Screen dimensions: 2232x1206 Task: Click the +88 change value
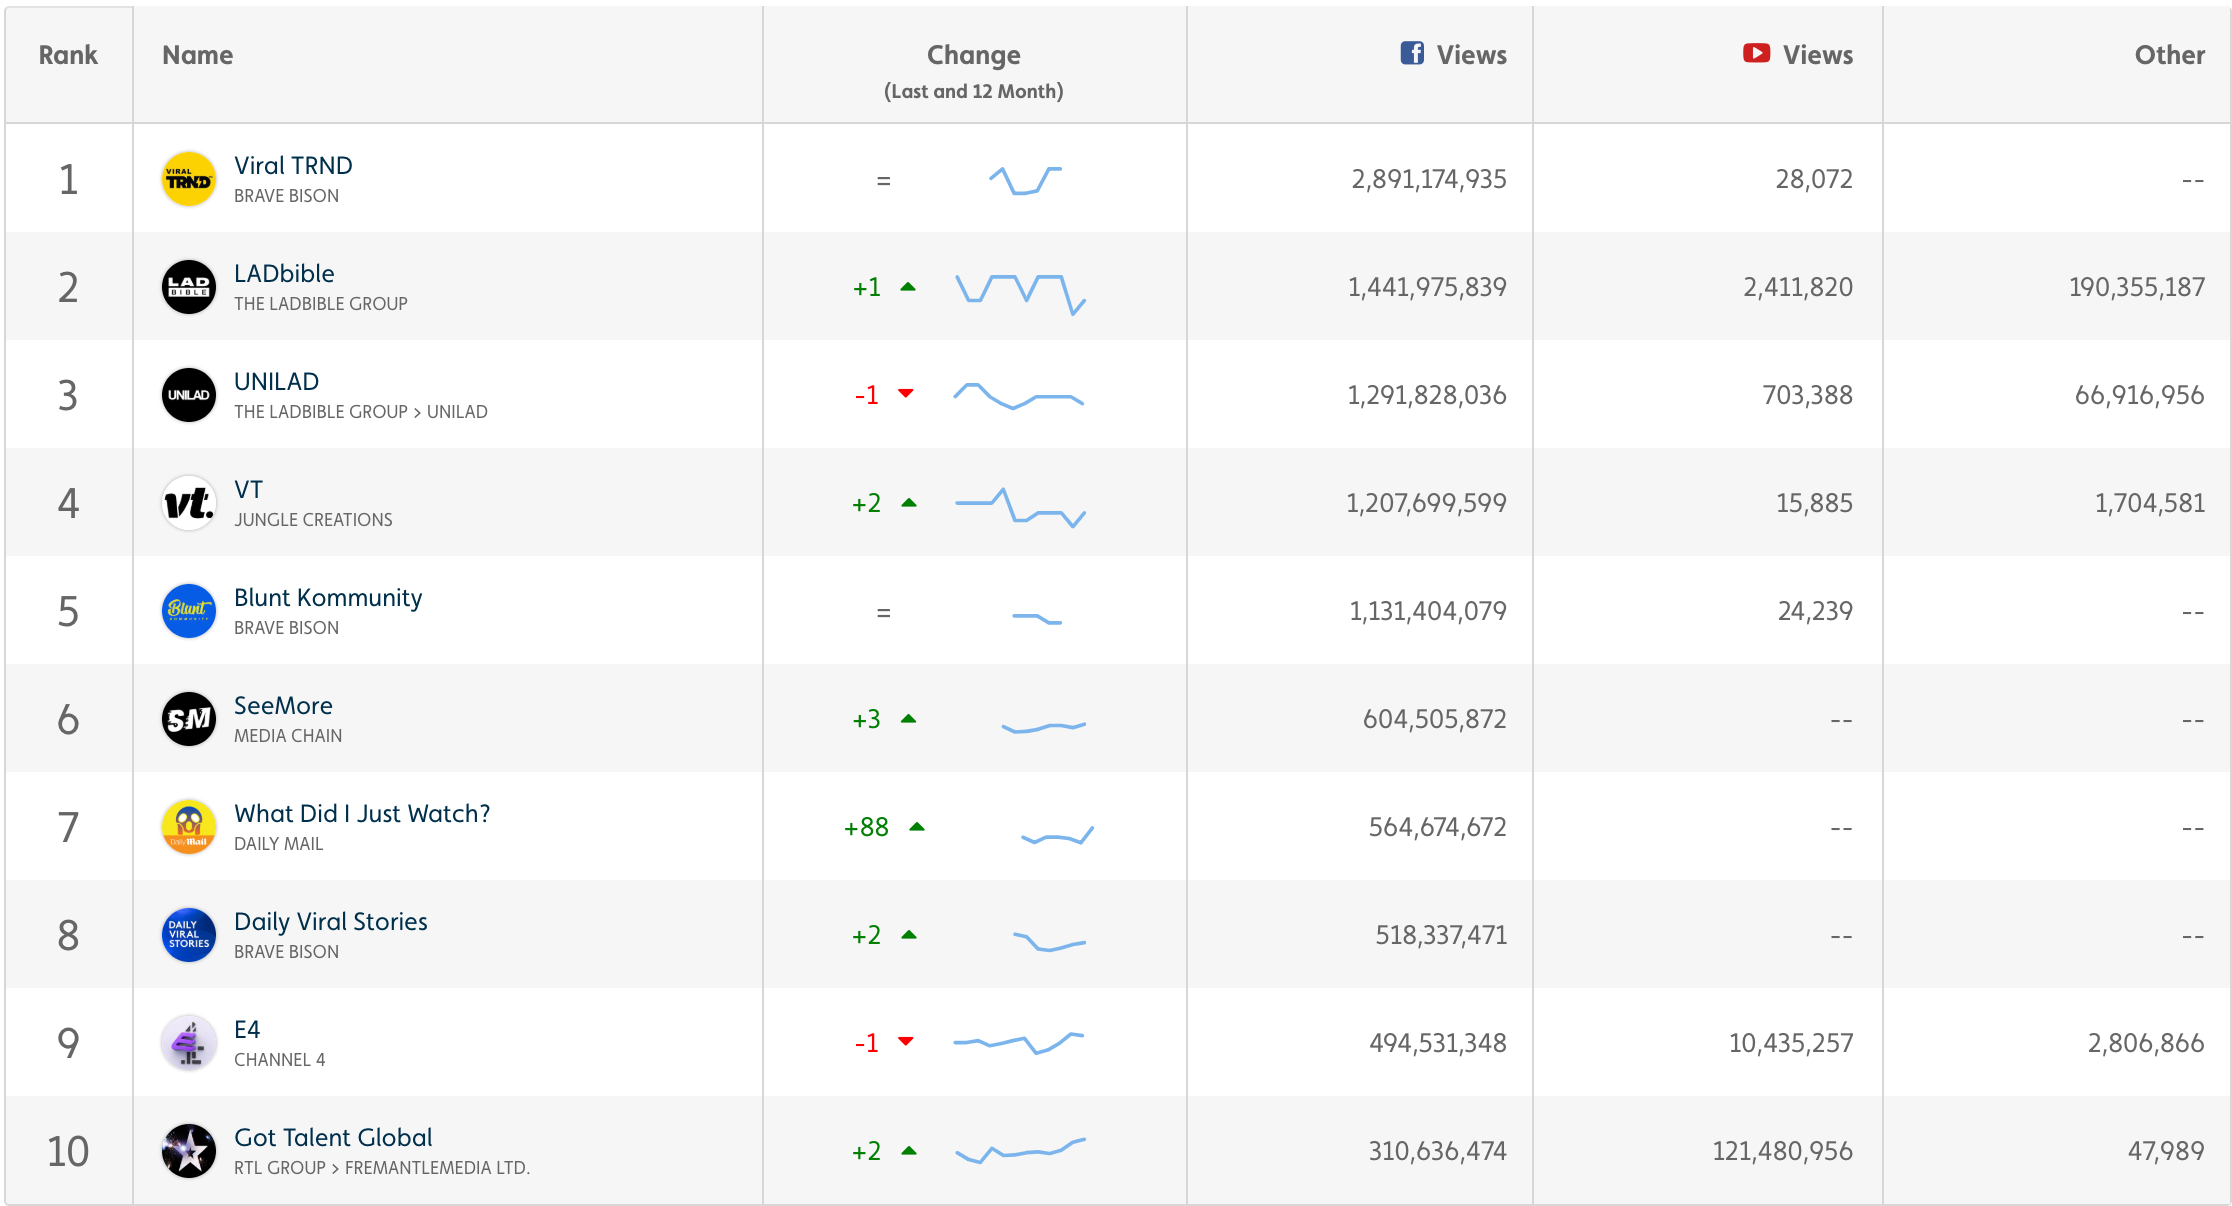coord(866,827)
